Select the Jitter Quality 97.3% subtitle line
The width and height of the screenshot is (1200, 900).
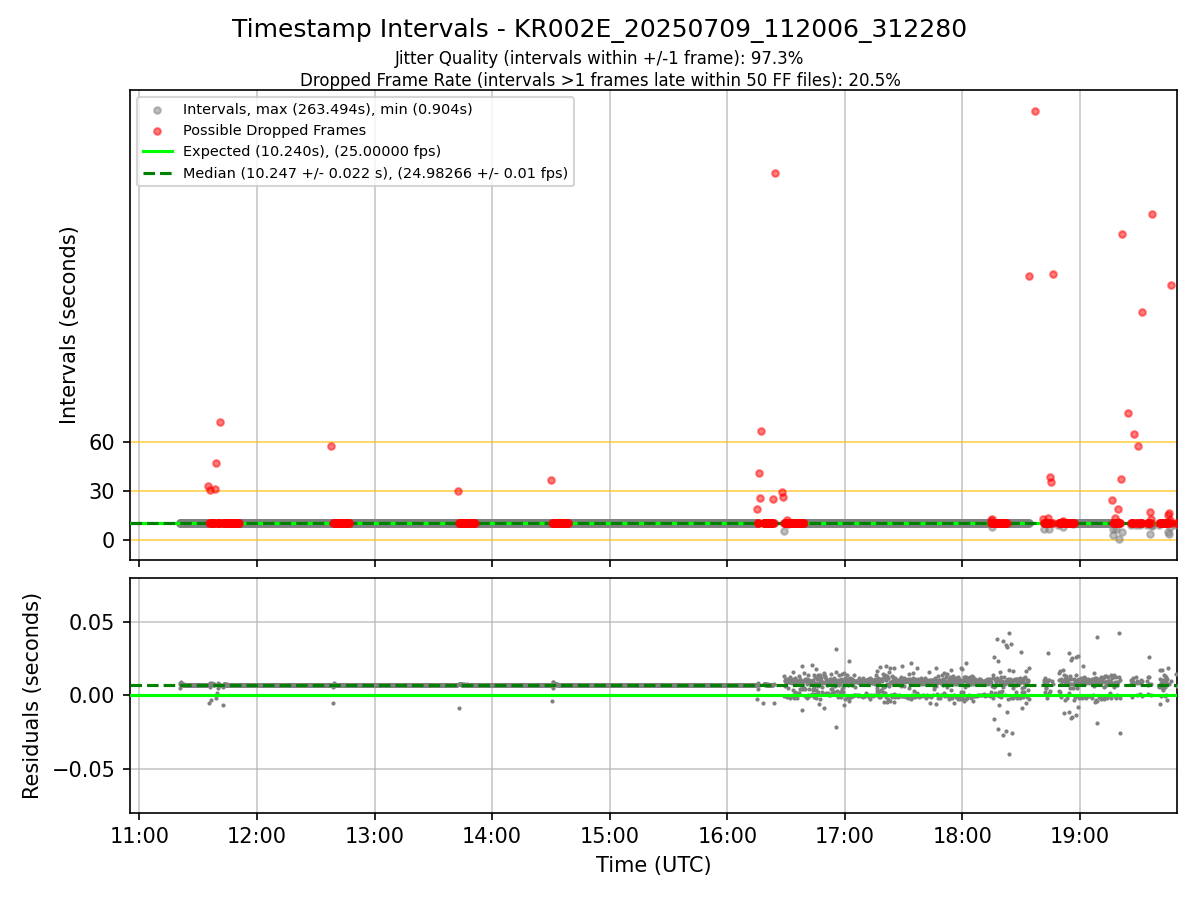click(x=599, y=58)
